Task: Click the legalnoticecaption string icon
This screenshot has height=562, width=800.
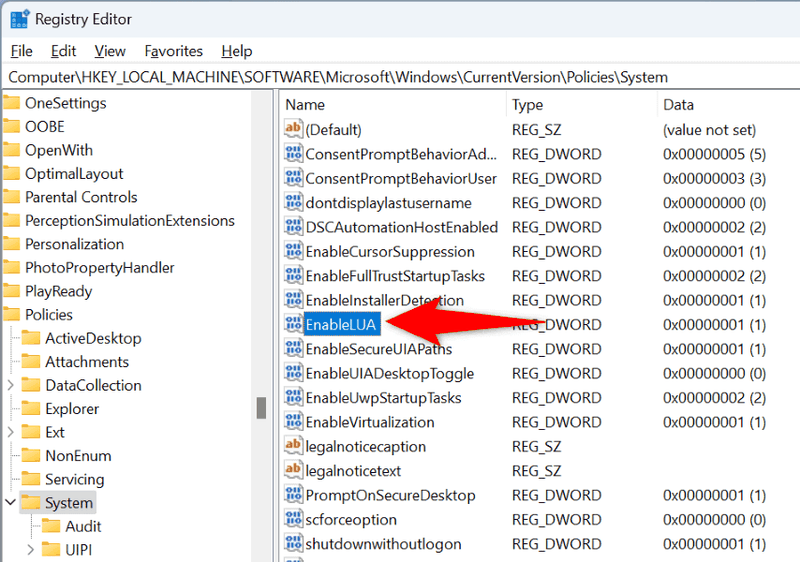Action: (293, 446)
